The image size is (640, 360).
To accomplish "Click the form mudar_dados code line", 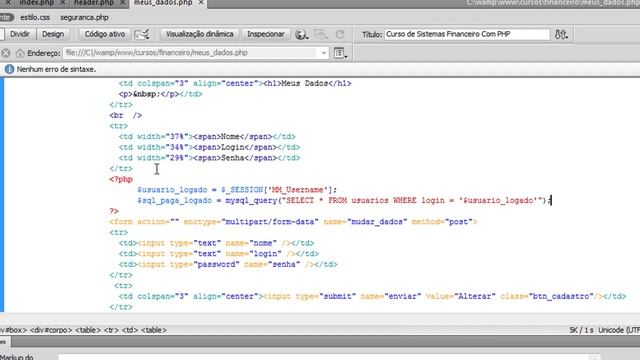I will pos(293,222).
